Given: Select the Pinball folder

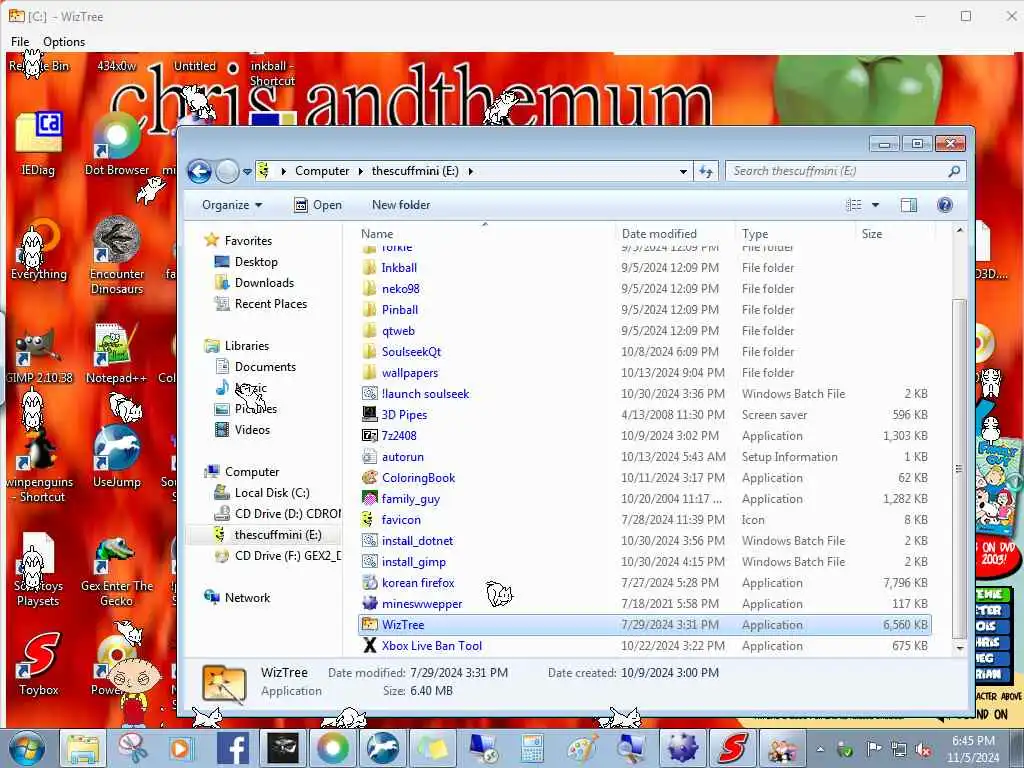Looking at the screenshot, I should [x=400, y=310].
